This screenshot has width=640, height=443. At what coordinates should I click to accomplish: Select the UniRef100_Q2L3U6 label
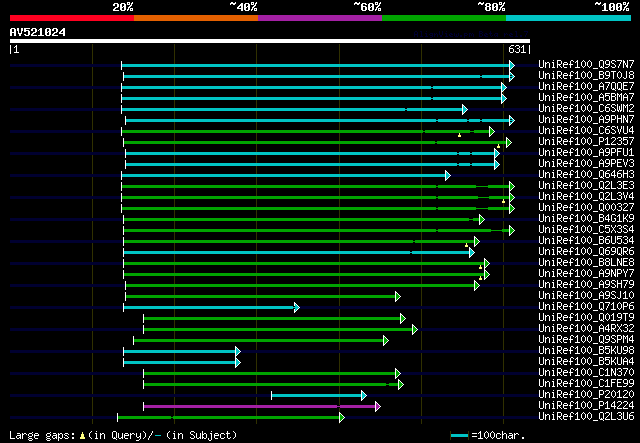coord(586,417)
